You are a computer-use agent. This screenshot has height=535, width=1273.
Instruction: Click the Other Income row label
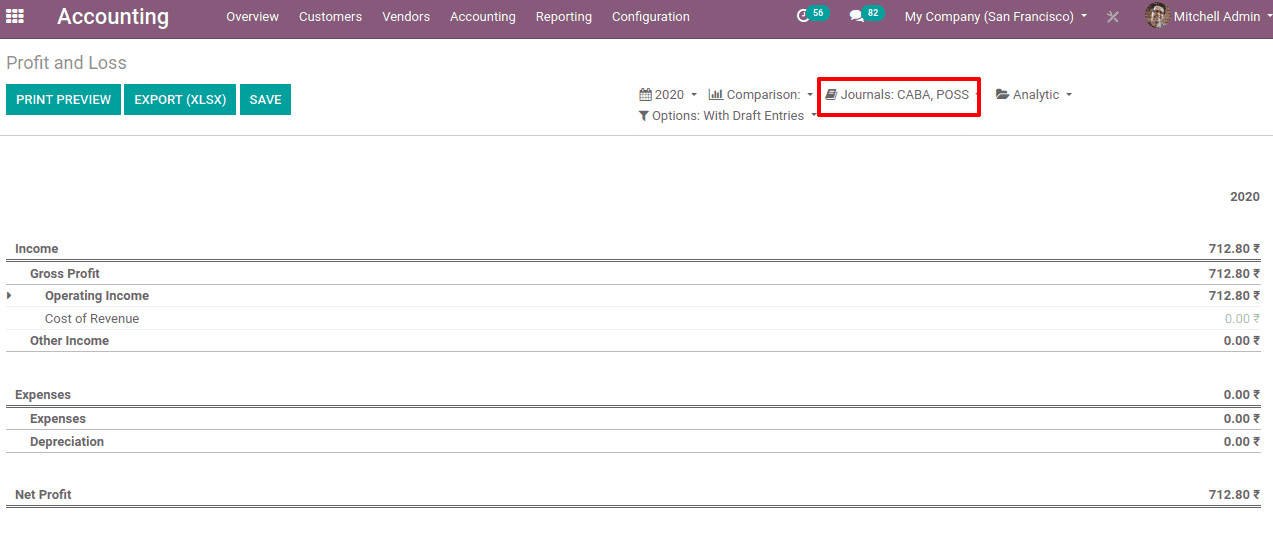pyautogui.click(x=69, y=341)
